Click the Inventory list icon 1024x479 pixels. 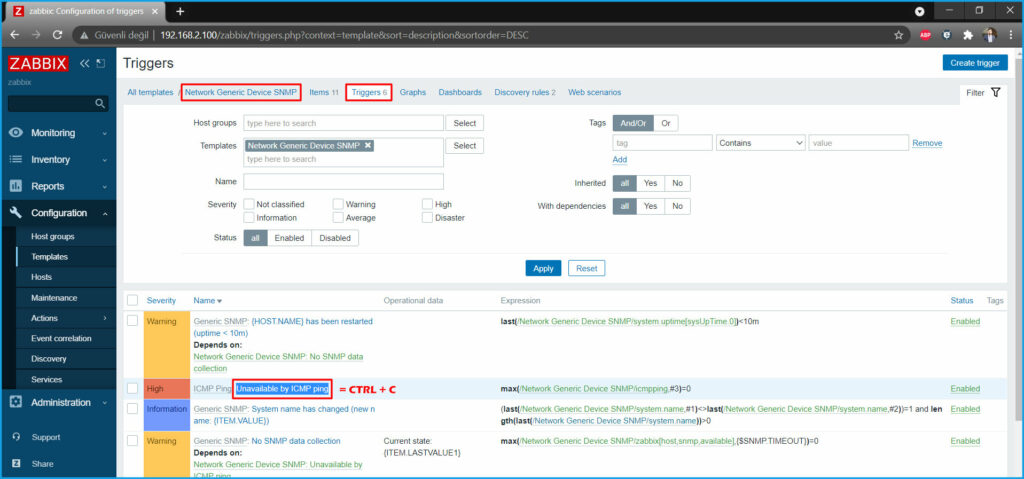[x=16, y=159]
